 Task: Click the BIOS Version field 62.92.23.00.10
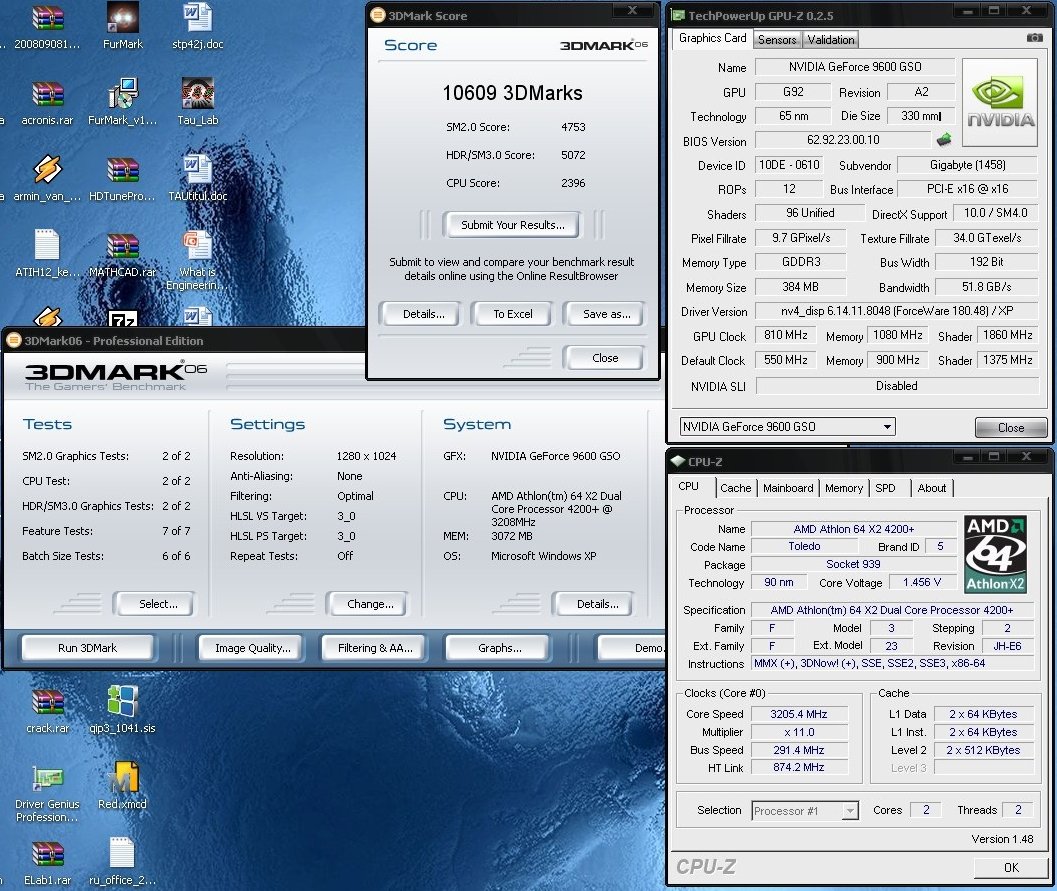843,140
